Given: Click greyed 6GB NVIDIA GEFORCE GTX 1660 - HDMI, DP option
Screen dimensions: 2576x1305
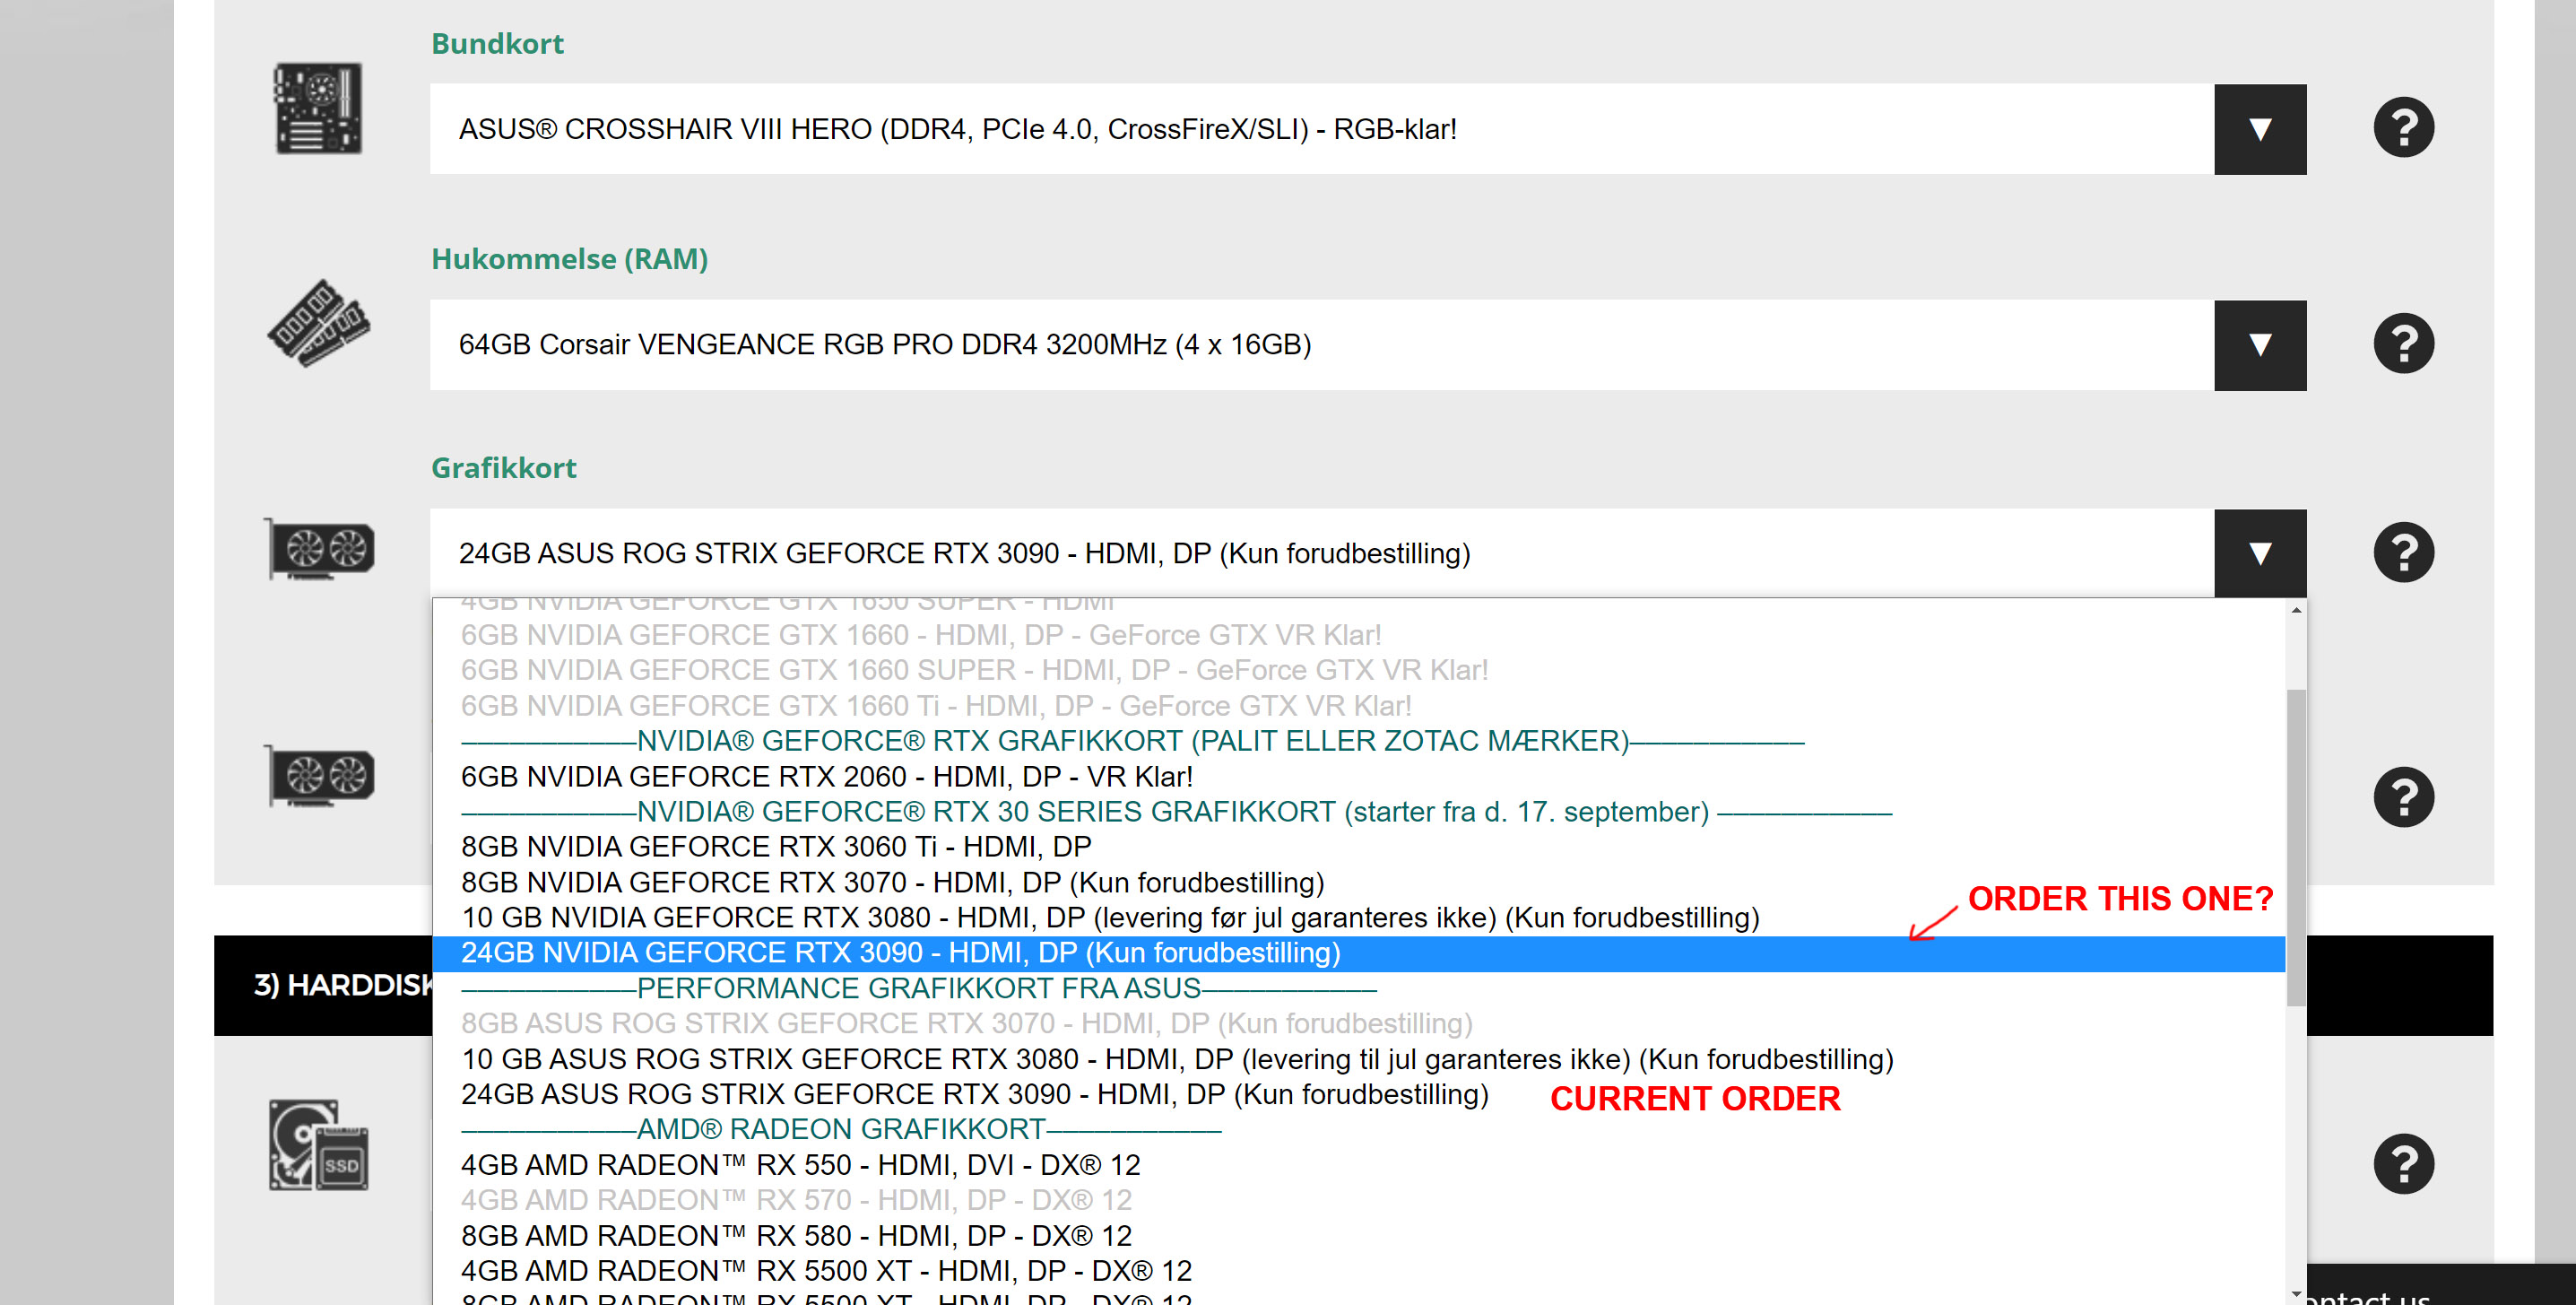Looking at the screenshot, I should pos(1359,635).
